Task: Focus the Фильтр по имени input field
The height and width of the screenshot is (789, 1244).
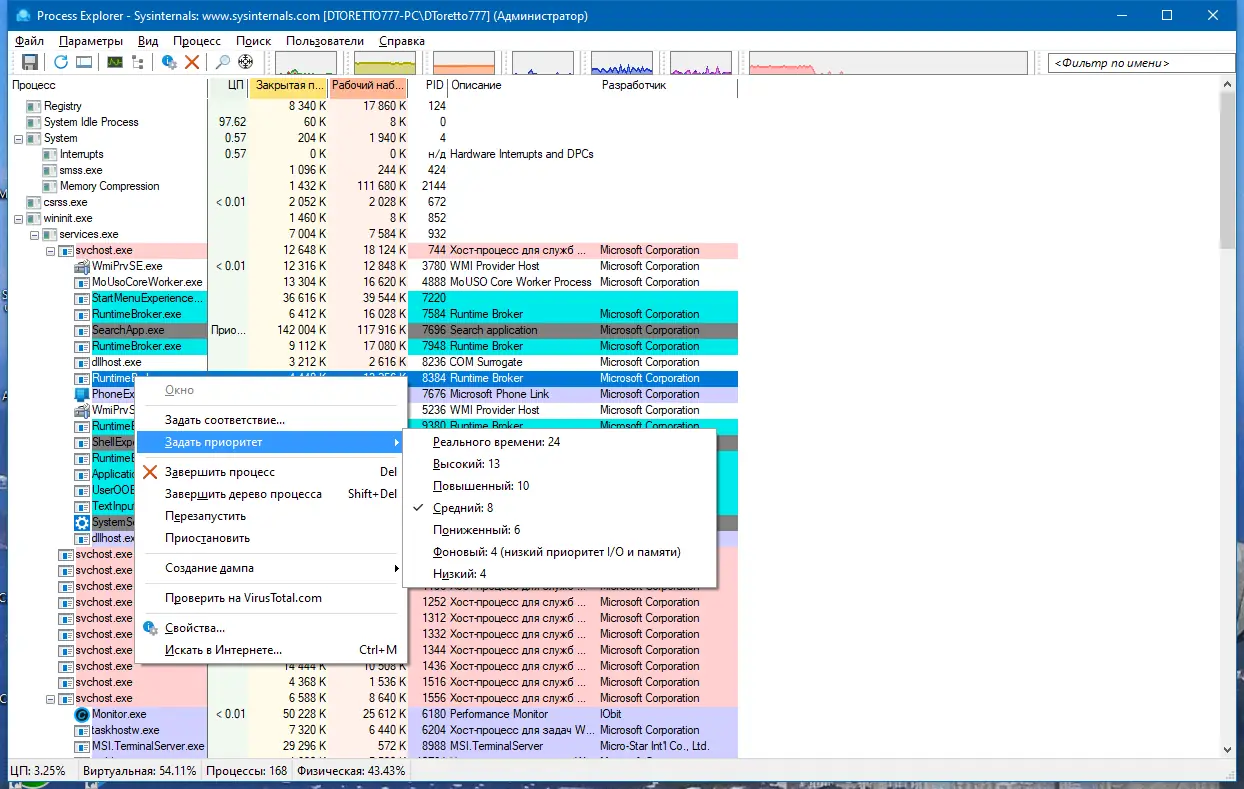Action: pyautogui.click(x=1140, y=63)
